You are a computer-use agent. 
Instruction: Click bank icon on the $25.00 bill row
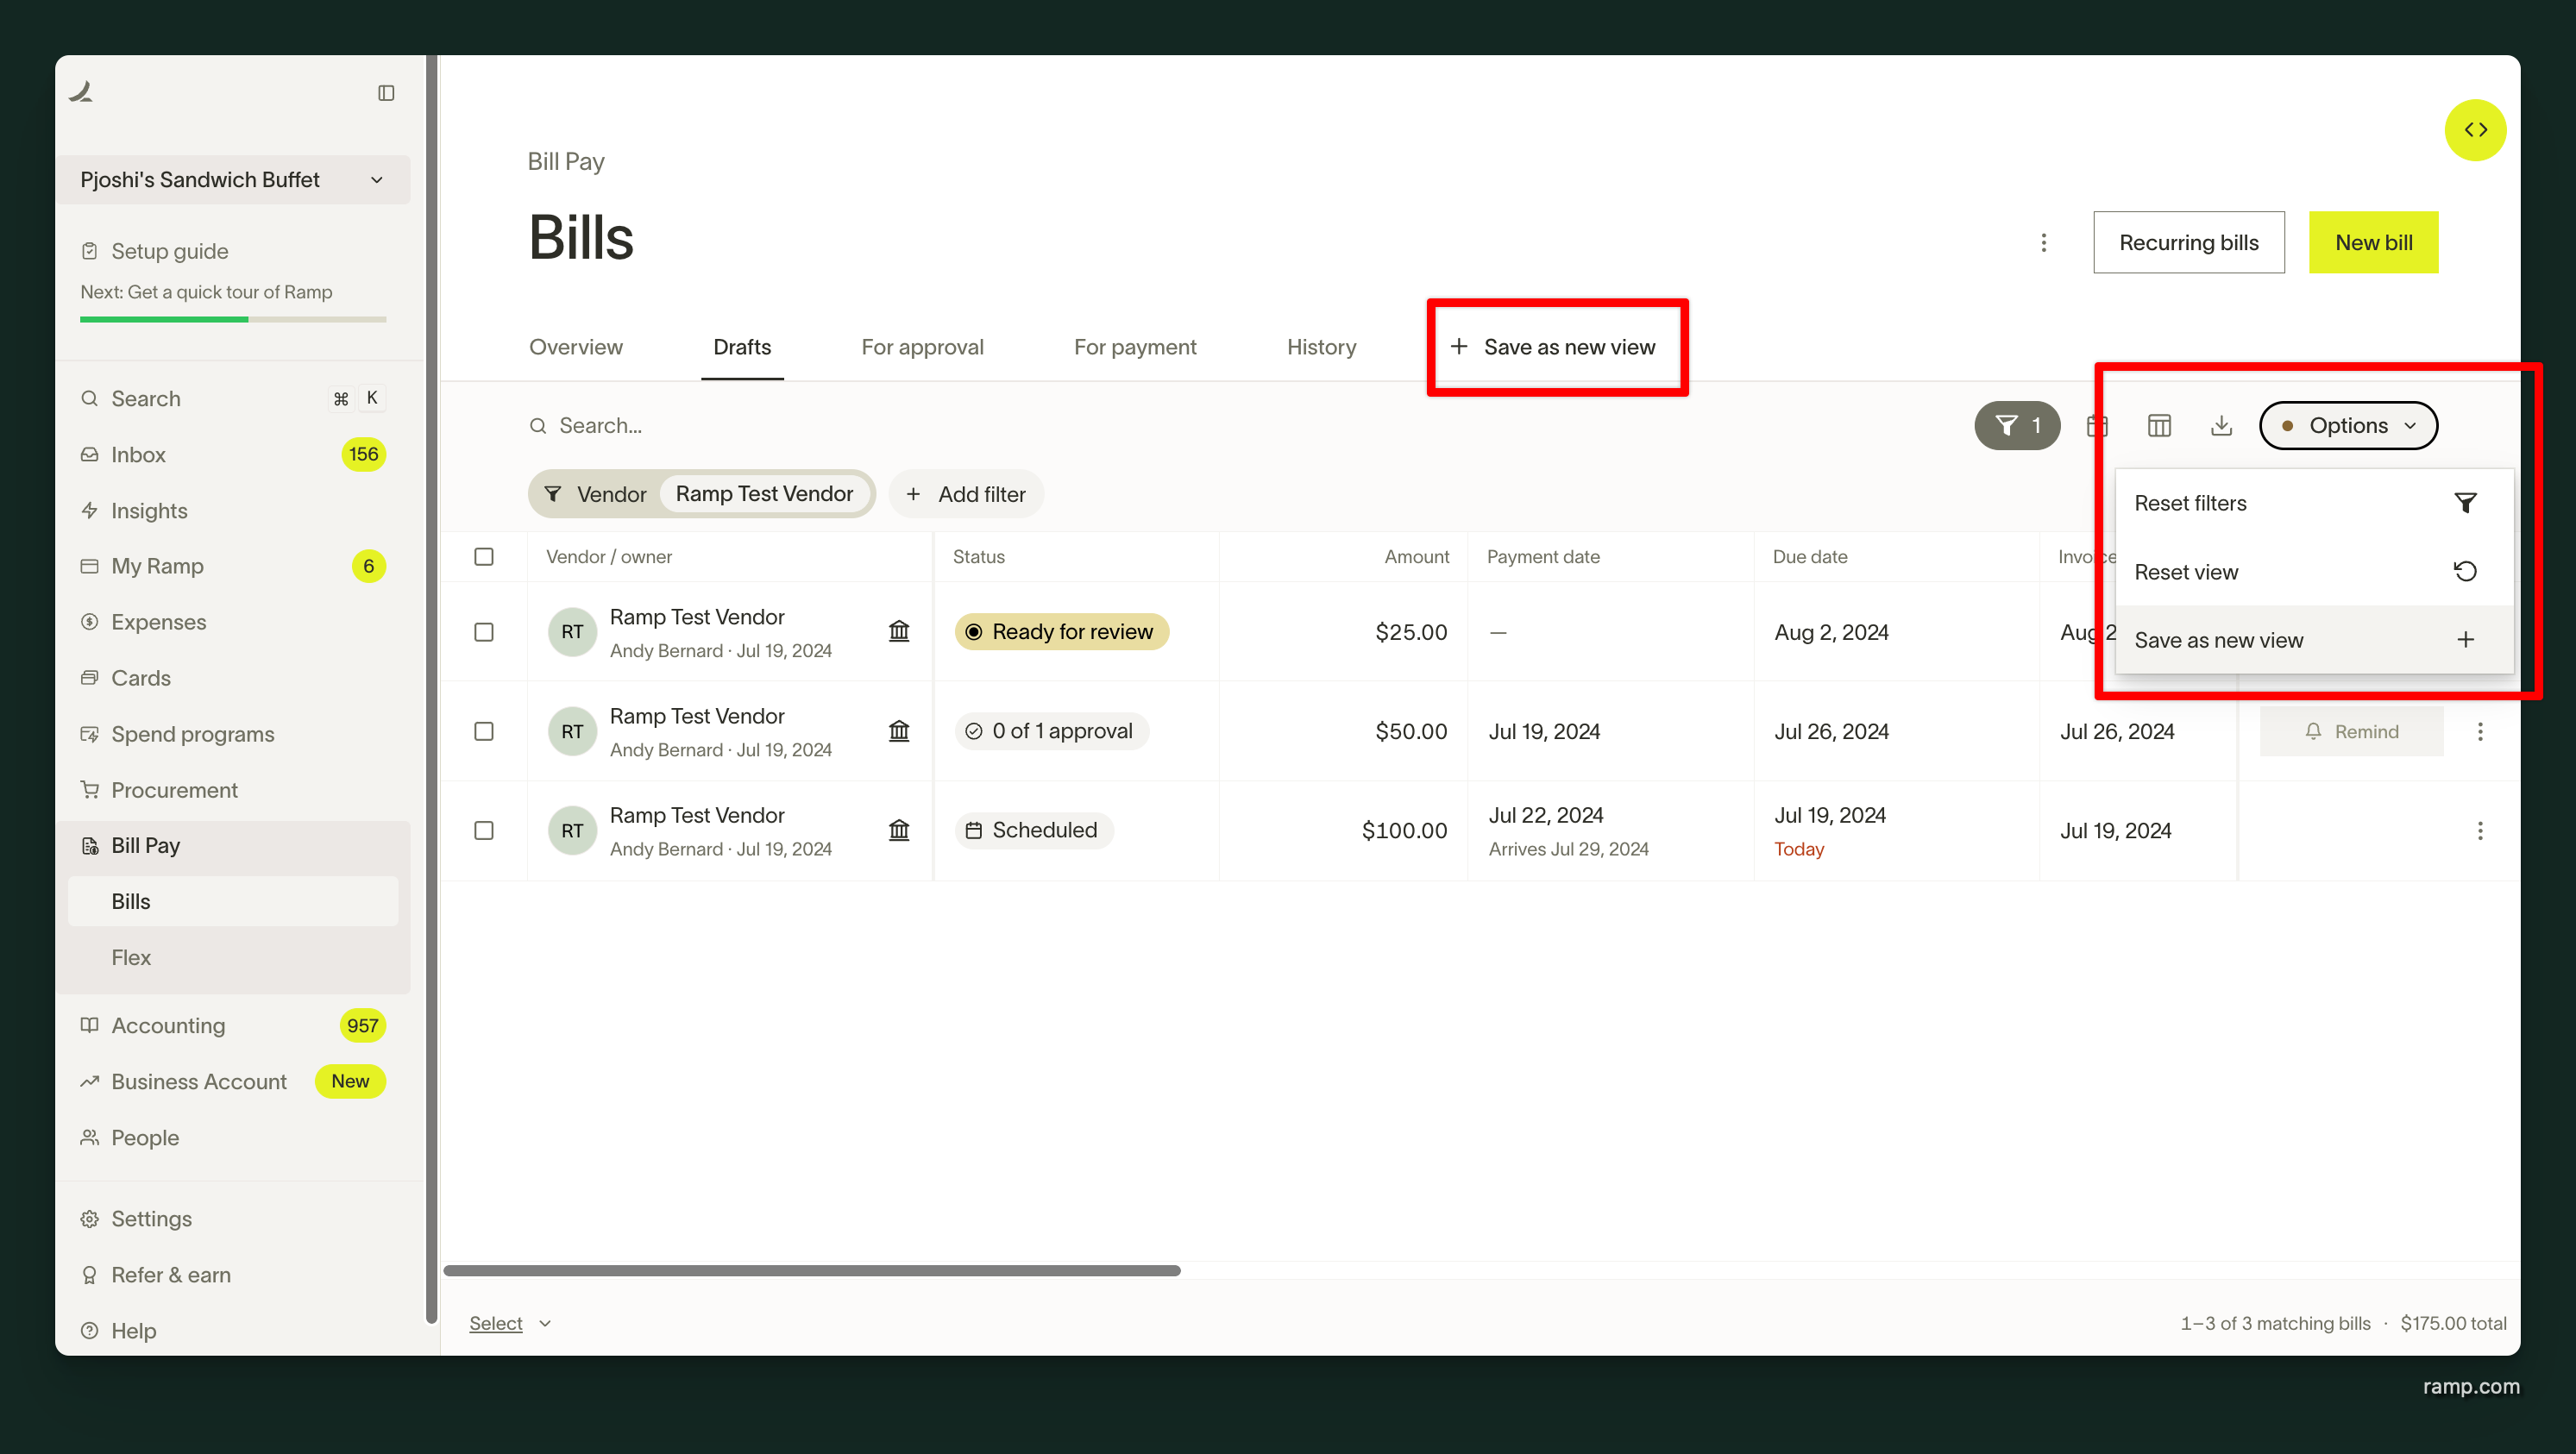pos(899,631)
